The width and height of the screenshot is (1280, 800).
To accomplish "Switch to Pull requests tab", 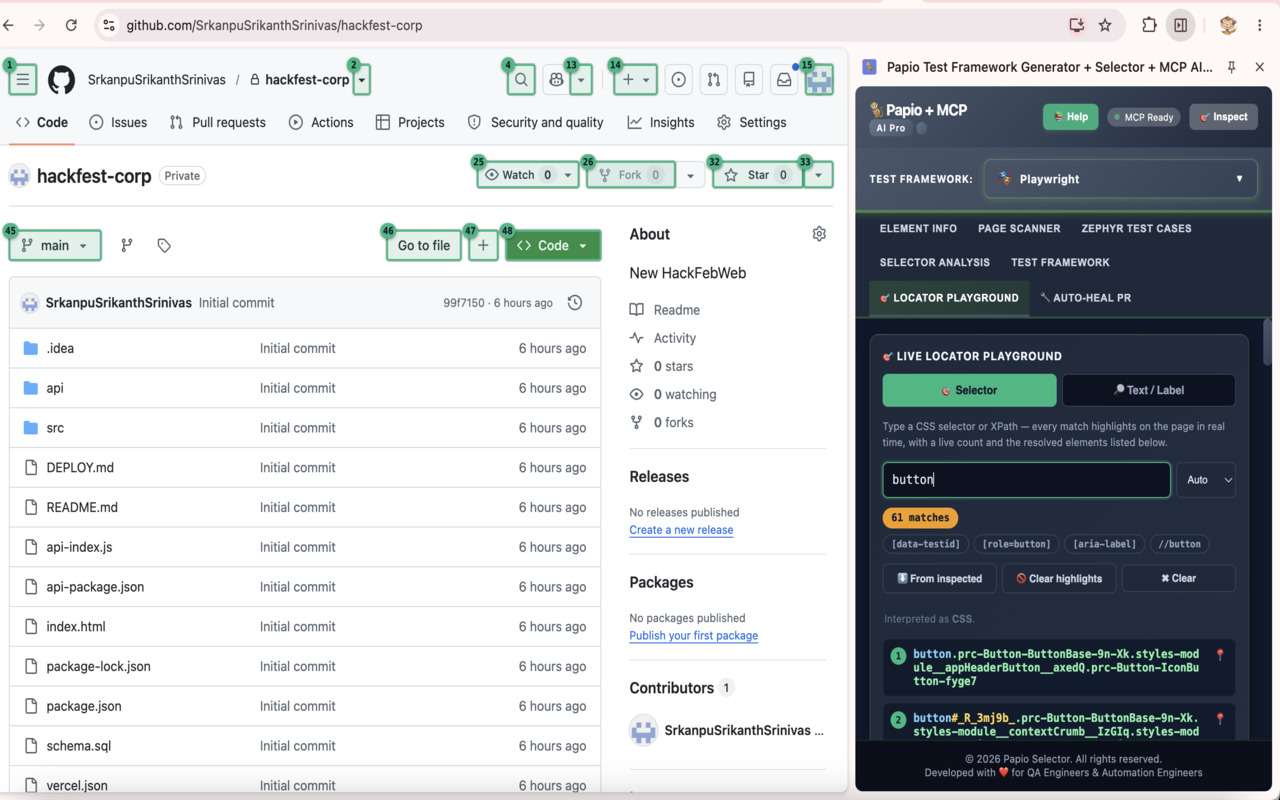I will click(x=217, y=122).
